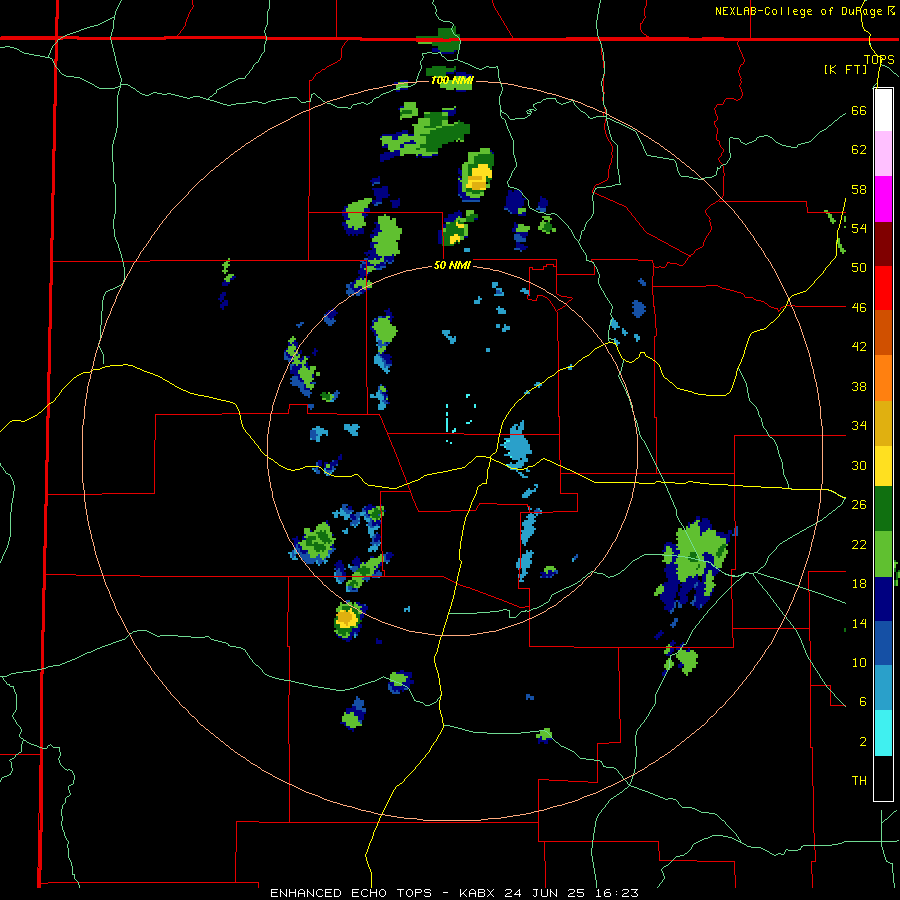This screenshot has width=900, height=900.
Task: Click the green echo crossing the top state border
Action: coord(439,41)
